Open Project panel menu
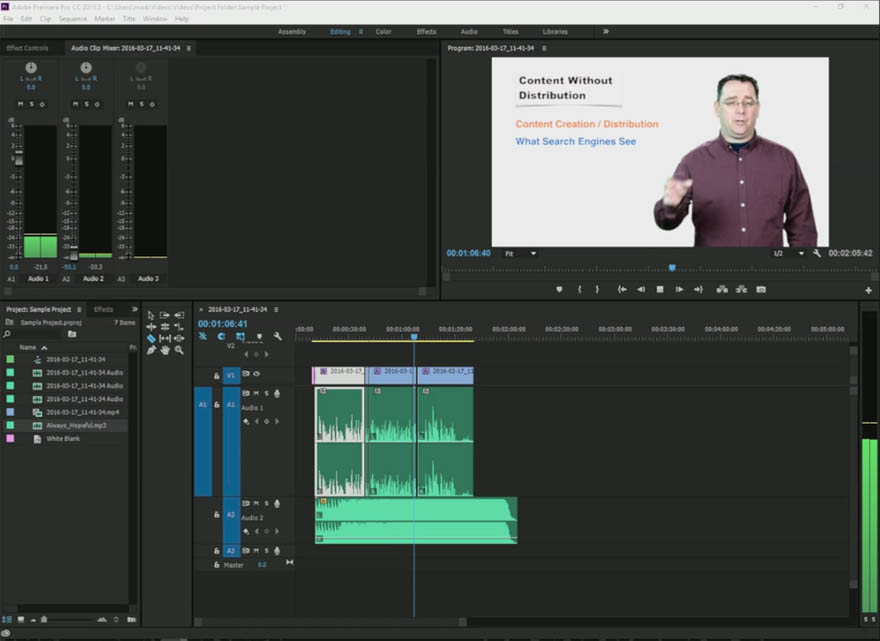Screen dimensions: 880x641 click(79, 309)
